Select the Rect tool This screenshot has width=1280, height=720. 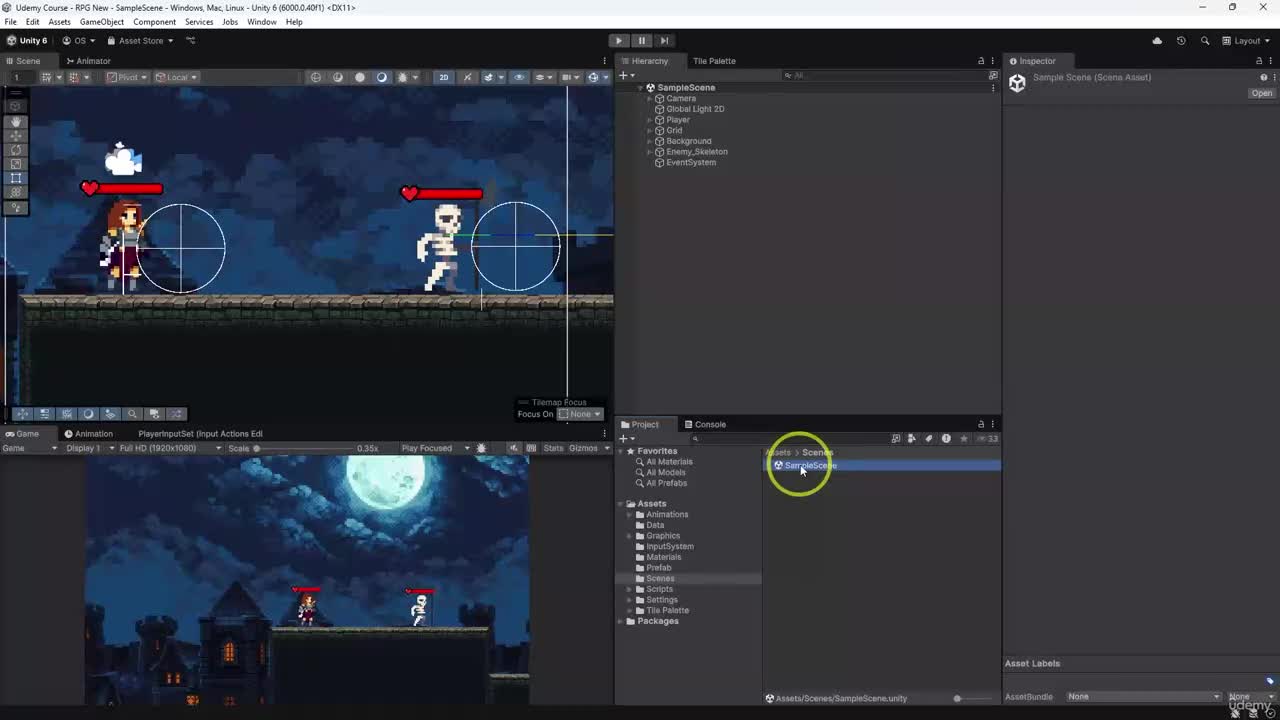[16, 178]
